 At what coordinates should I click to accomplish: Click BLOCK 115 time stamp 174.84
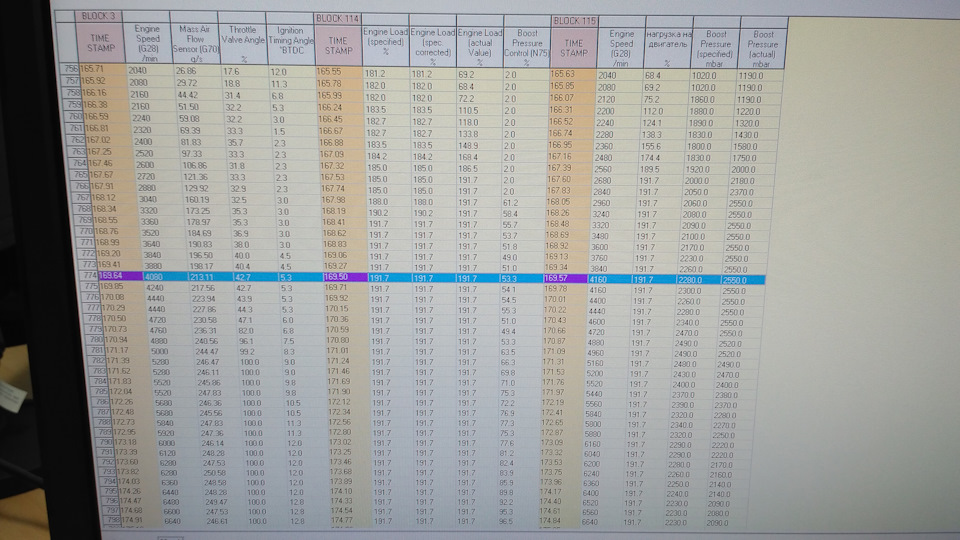[x=550, y=521]
